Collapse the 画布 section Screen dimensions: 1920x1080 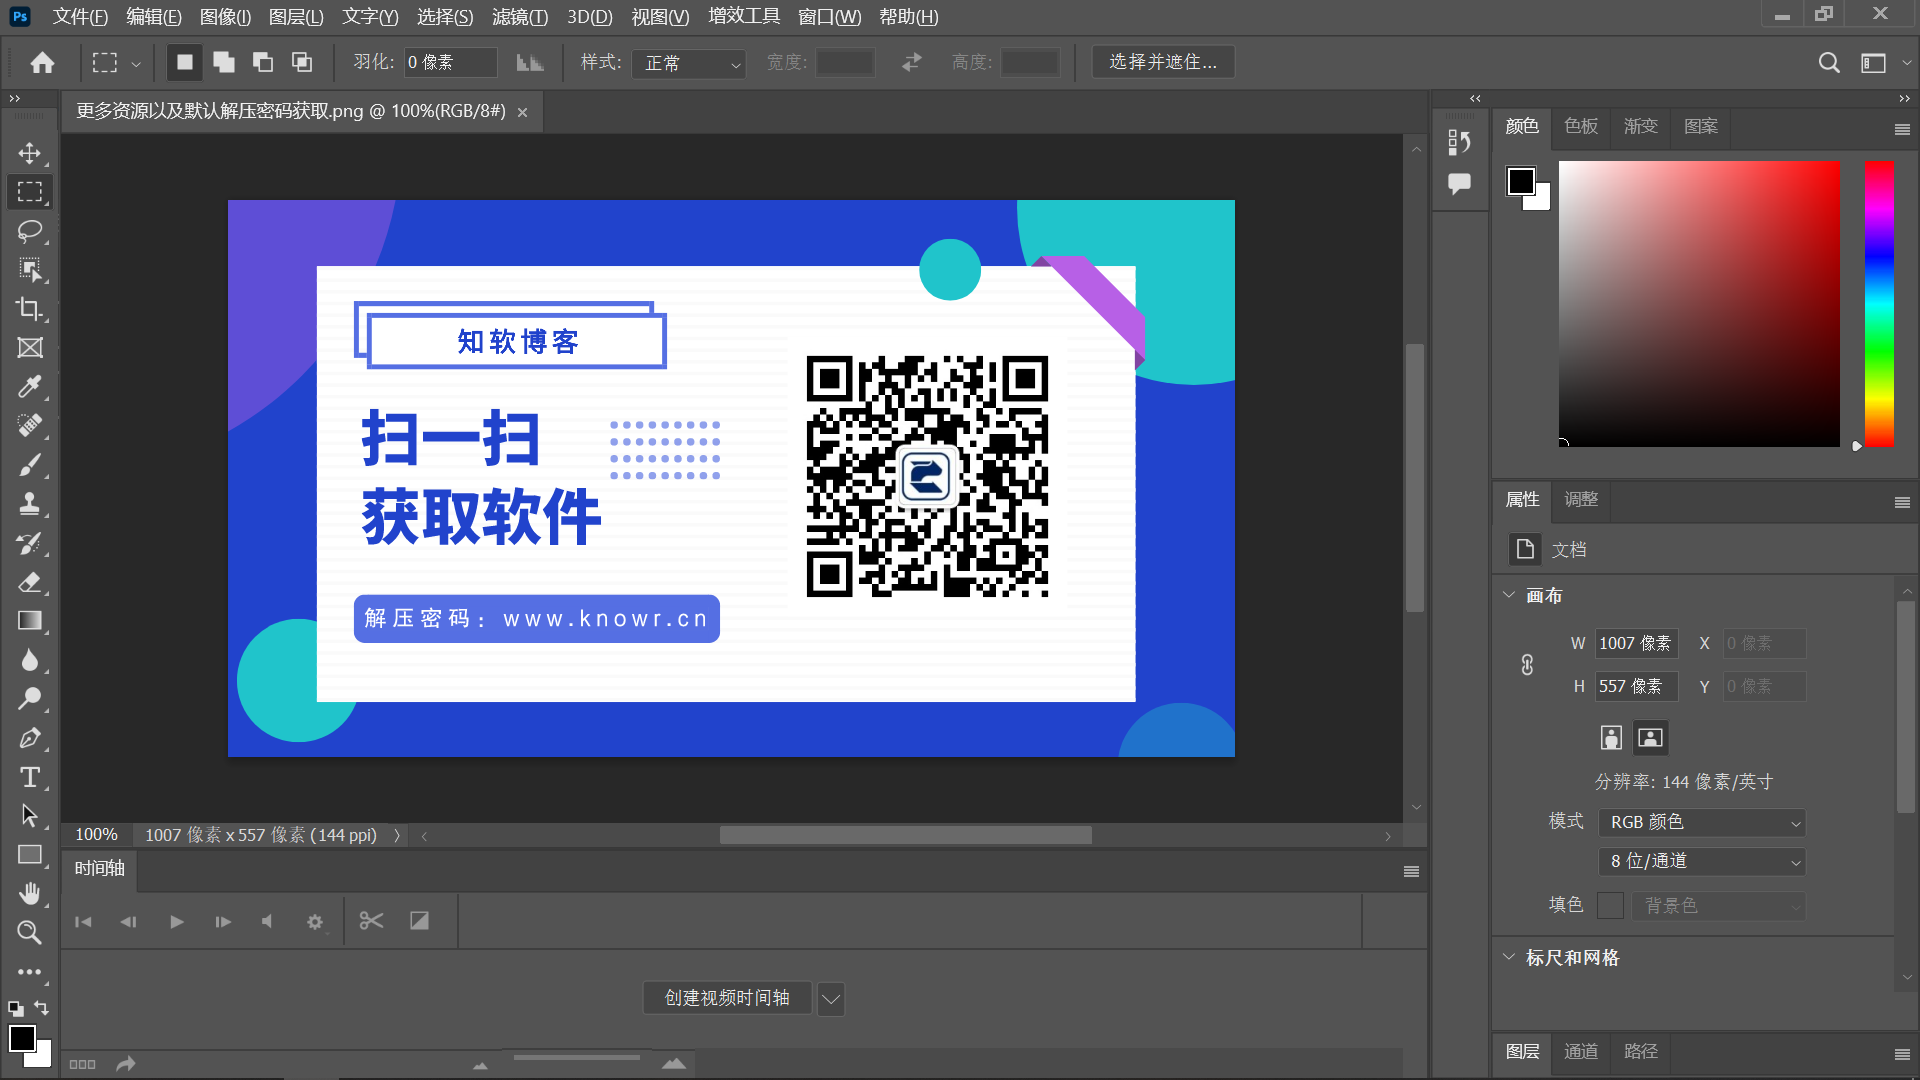tap(1509, 595)
